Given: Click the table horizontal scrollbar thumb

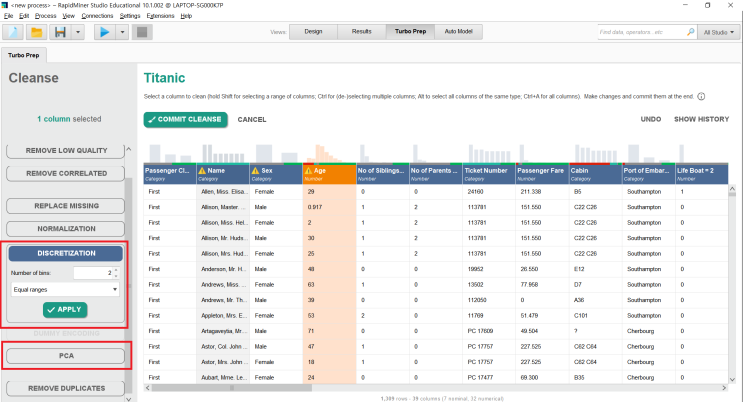Looking at the screenshot, I should (232, 388).
